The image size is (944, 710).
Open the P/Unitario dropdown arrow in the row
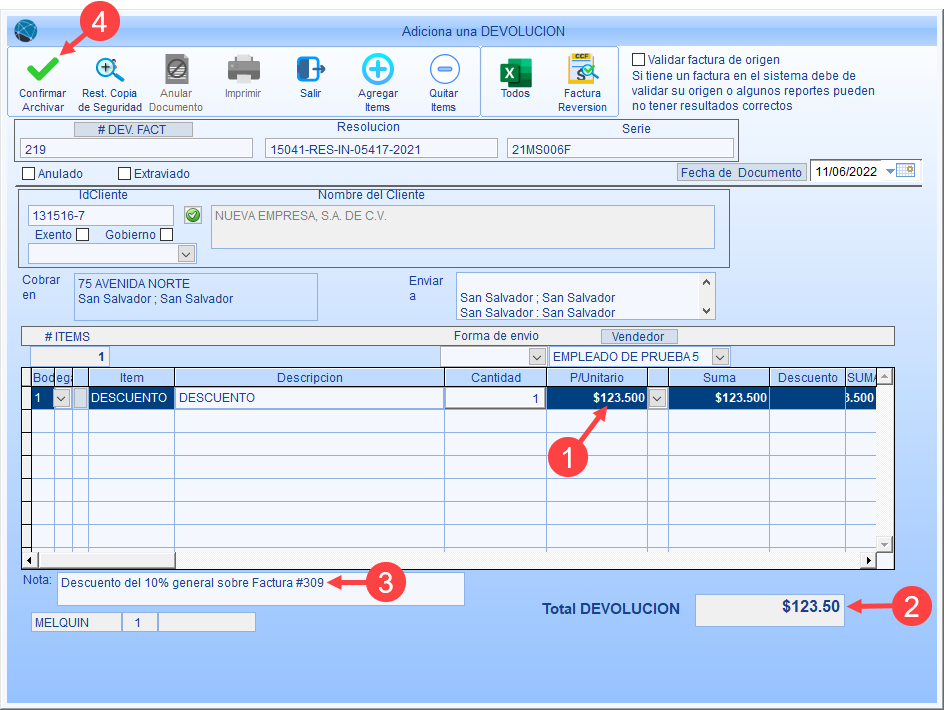pos(657,398)
